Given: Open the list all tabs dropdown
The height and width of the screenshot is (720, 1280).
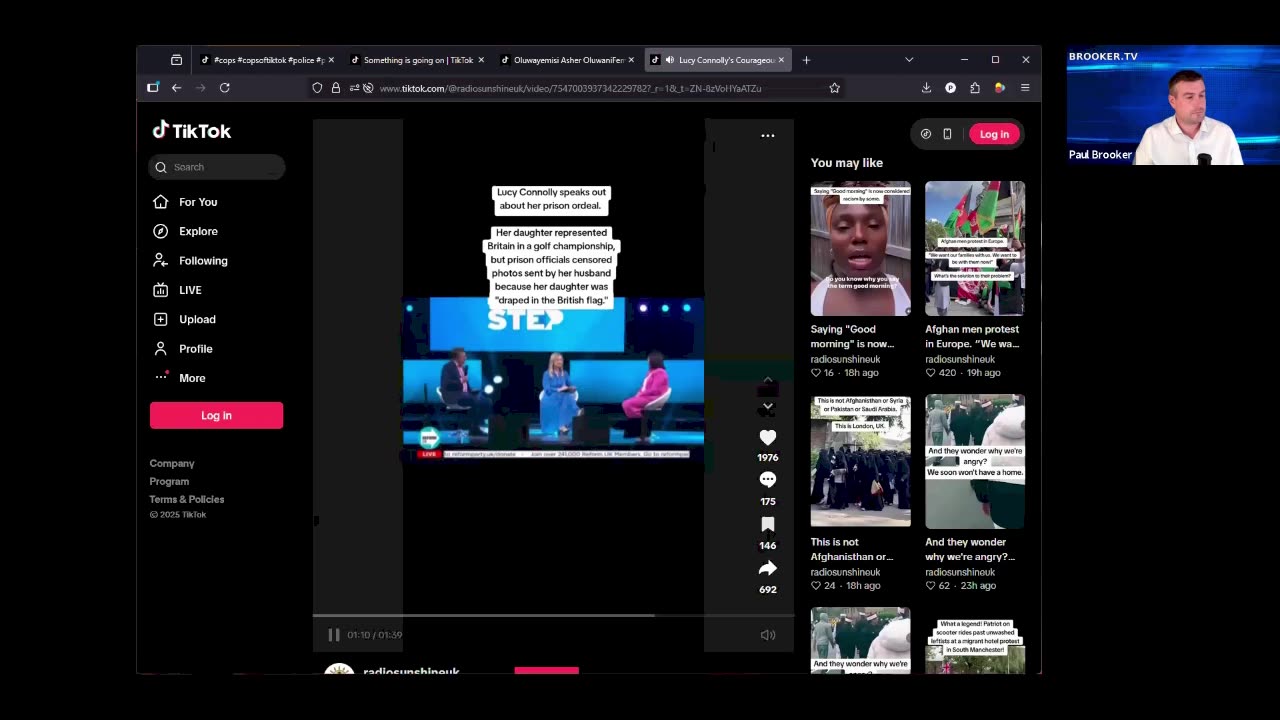Looking at the screenshot, I should click(909, 60).
